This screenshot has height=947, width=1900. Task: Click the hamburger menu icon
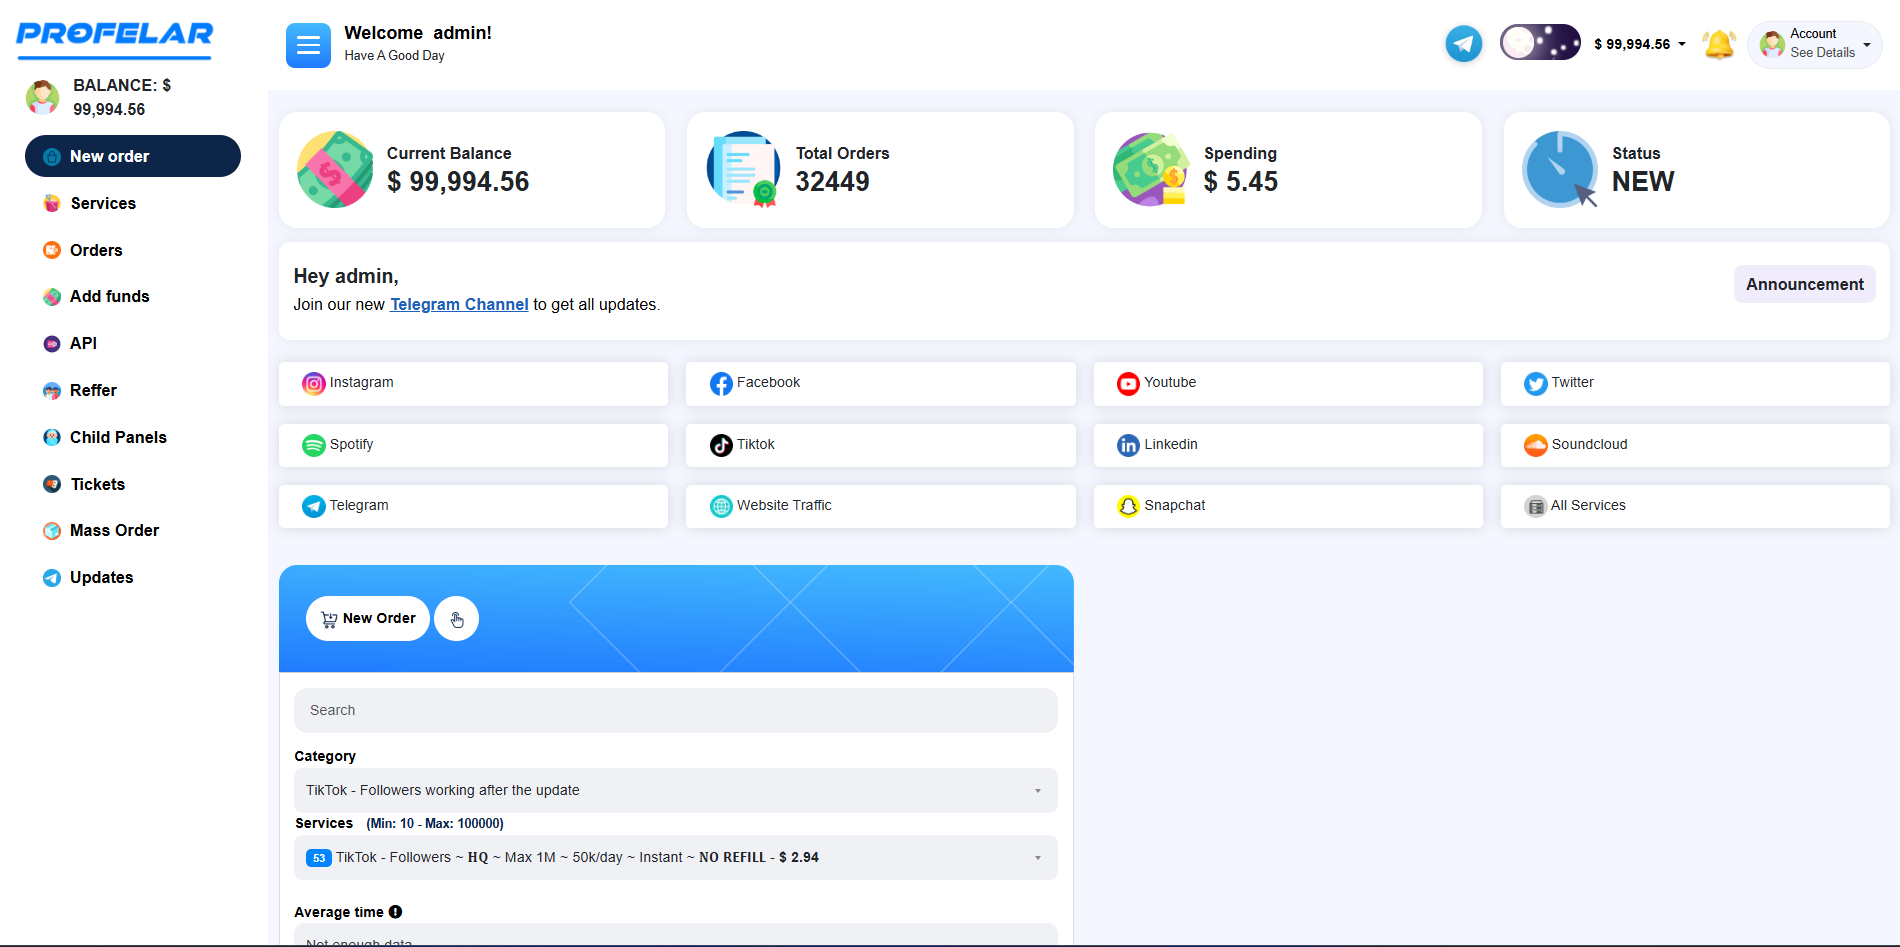308,46
